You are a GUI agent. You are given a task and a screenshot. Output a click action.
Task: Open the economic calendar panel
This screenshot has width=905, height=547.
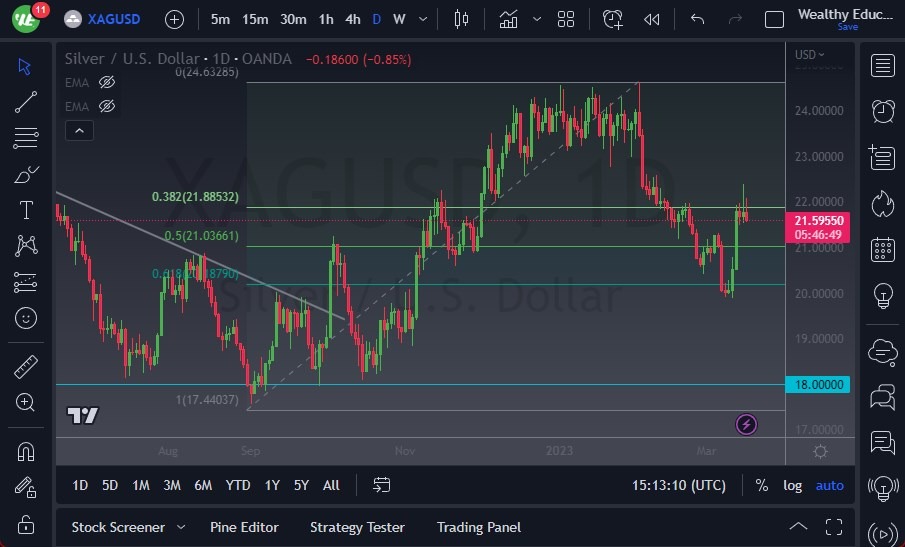tap(882, 249)
